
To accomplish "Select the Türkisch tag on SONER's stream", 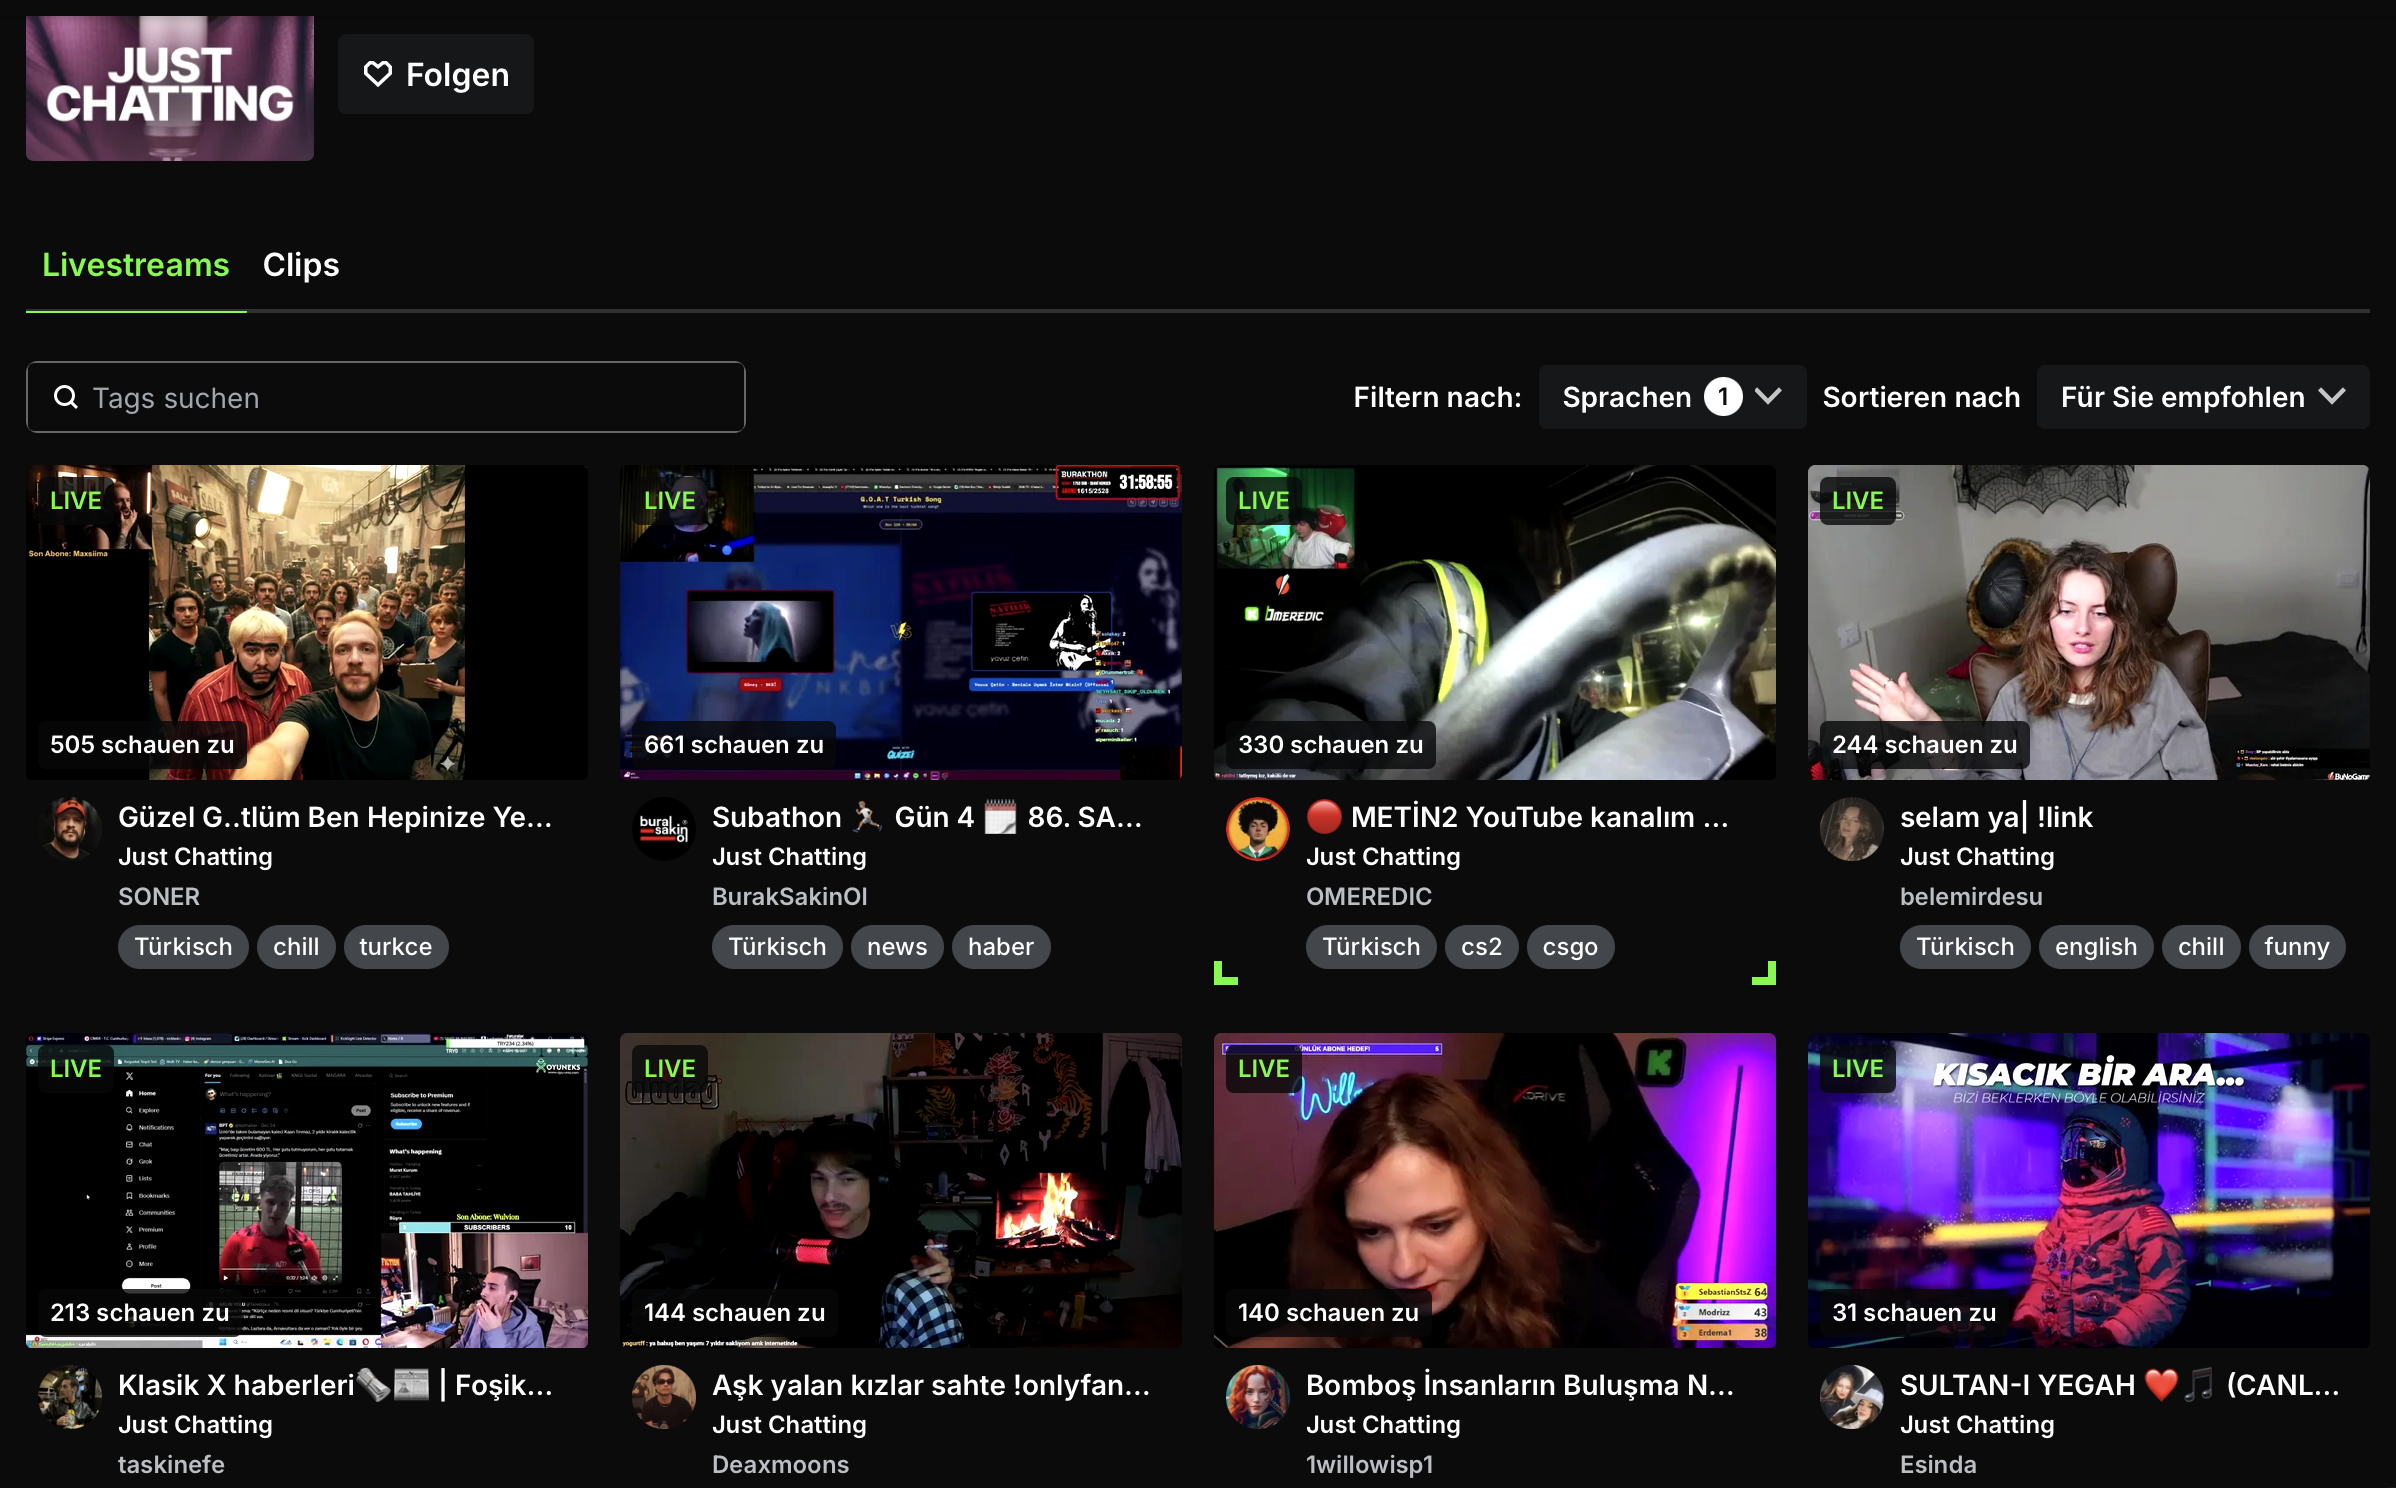I will [183, 947].
